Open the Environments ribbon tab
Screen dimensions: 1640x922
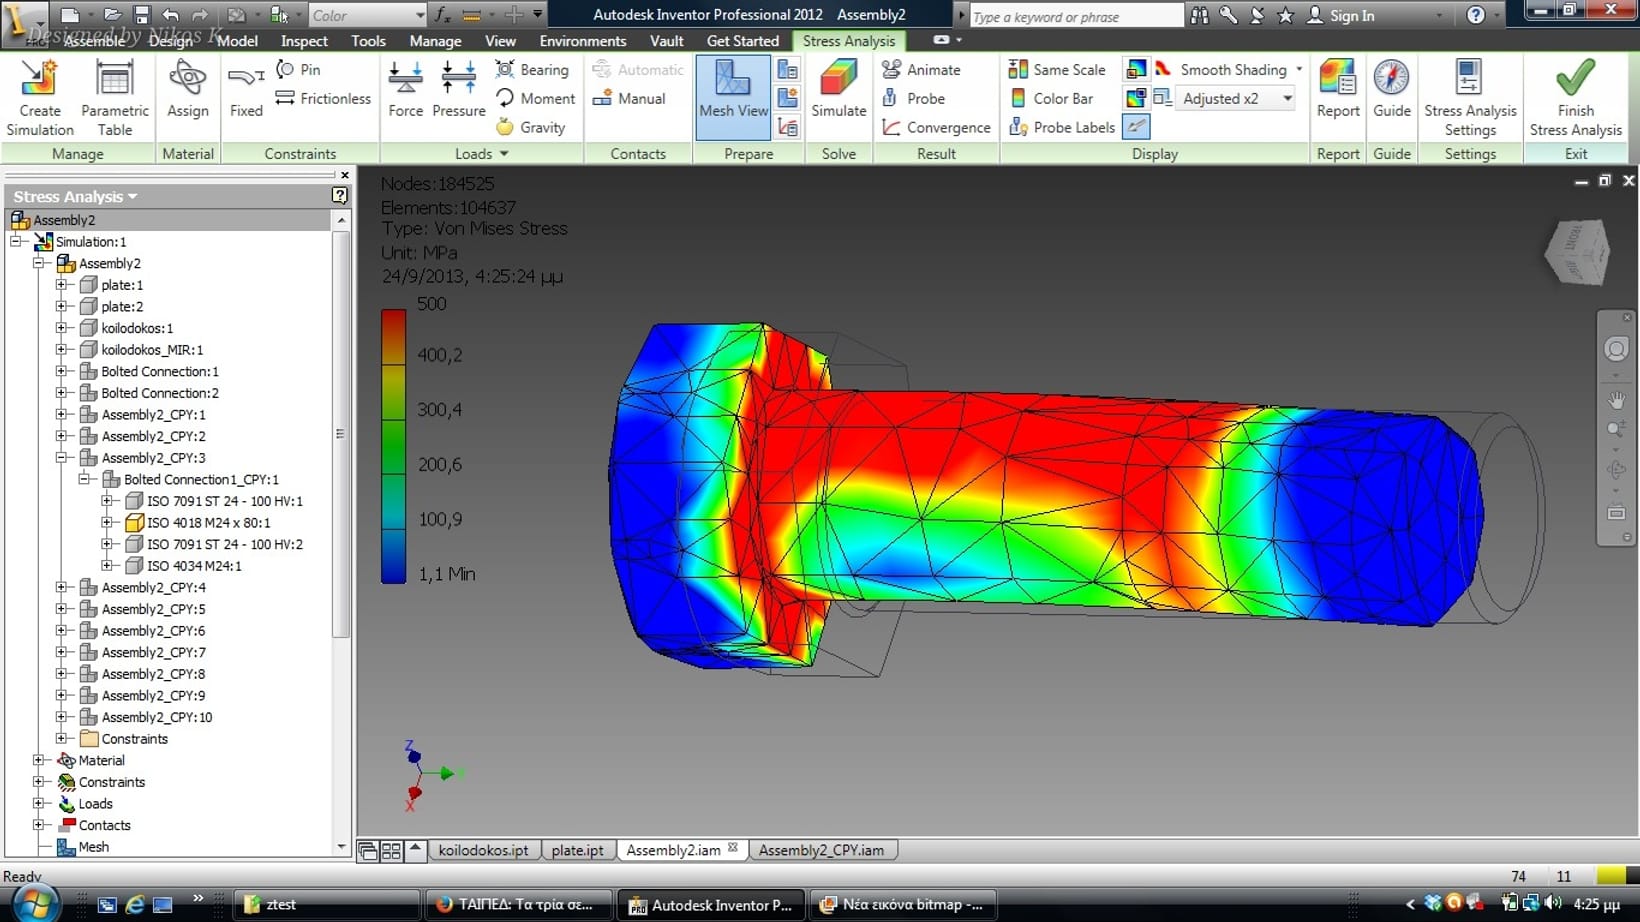[x=582, y=41]
